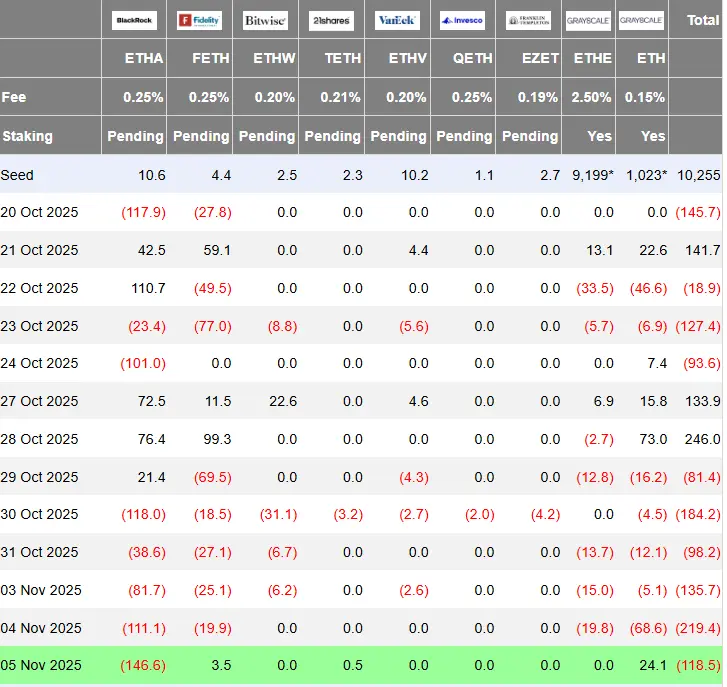Screen dimensions: 727x687
Task: Click the 21shares logo
Action: click(331, 20)
